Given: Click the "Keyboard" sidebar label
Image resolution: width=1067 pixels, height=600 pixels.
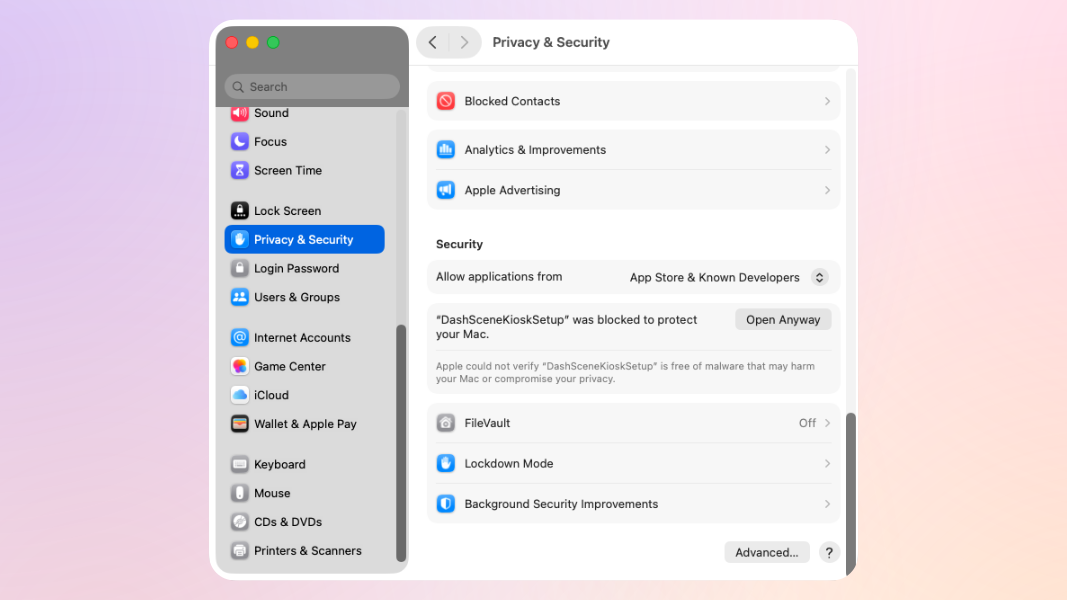Looking at the screenshot, I should (280, 465).
